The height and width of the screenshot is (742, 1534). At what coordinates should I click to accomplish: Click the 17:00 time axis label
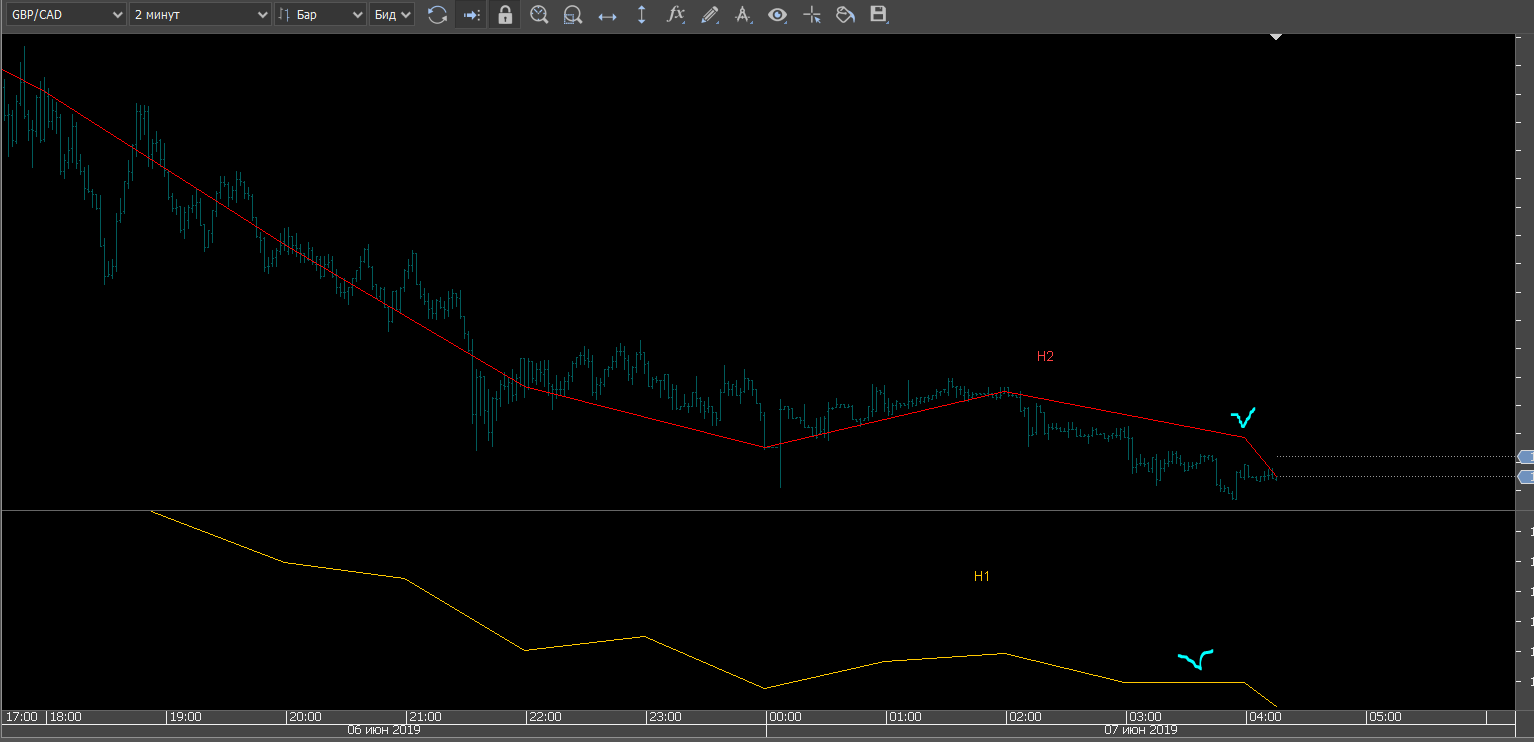22,717
